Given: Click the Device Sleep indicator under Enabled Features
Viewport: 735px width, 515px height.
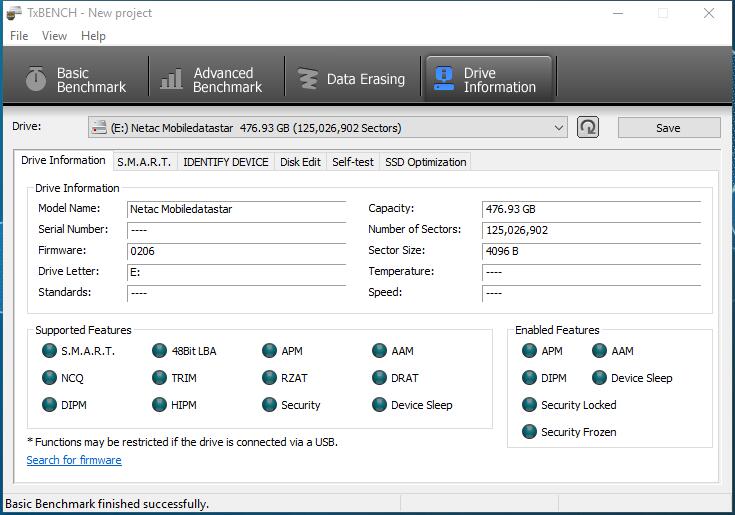Looking at the screenshot, I should [x=600, y=378].
